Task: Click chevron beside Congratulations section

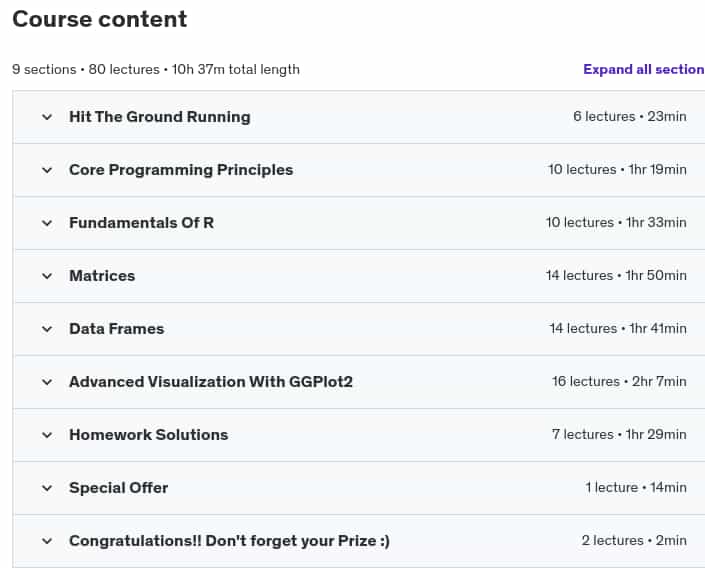Action: (x=47, y=541)
